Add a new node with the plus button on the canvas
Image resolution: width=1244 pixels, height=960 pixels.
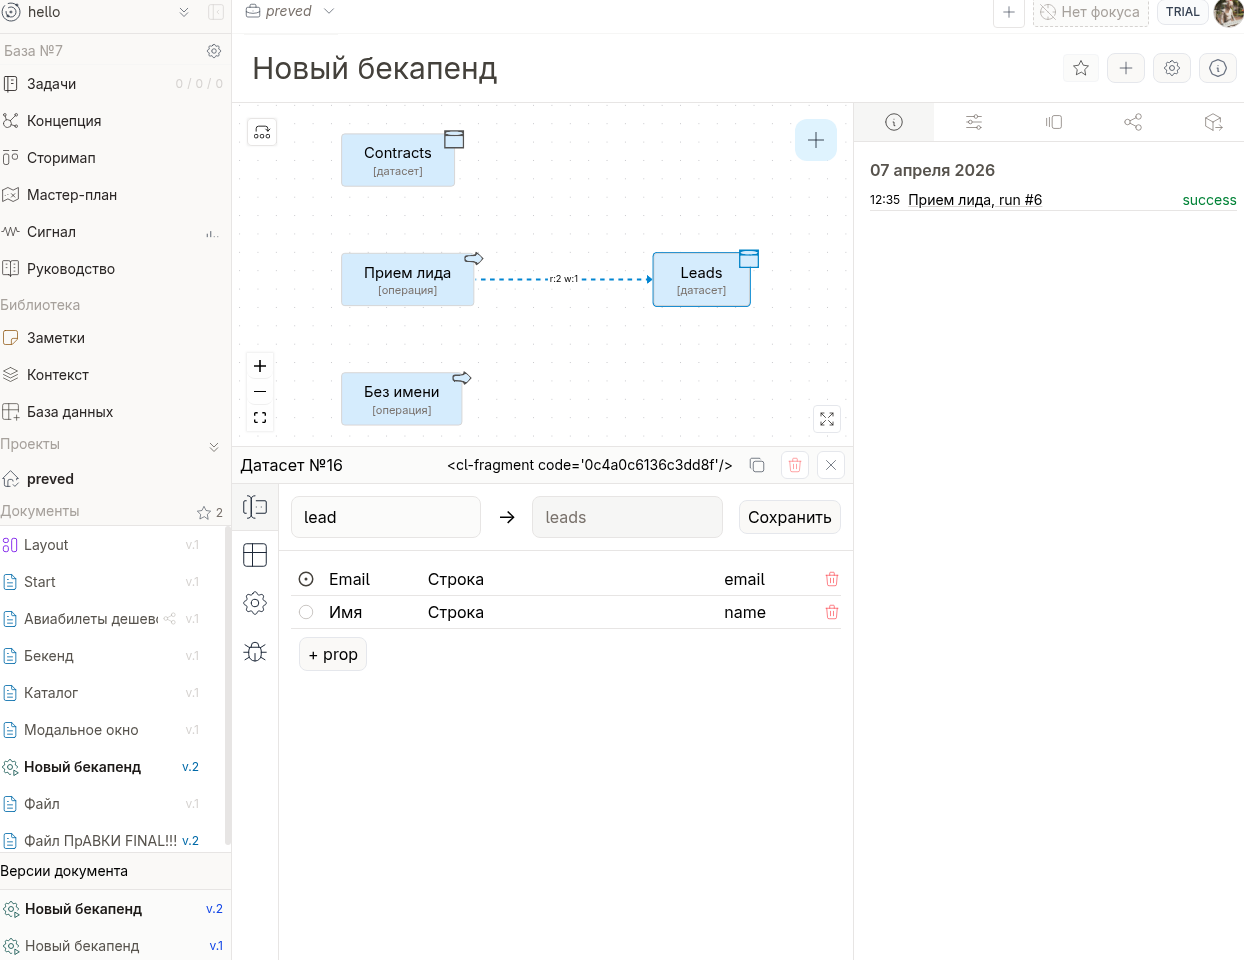[x=815, y=140]
